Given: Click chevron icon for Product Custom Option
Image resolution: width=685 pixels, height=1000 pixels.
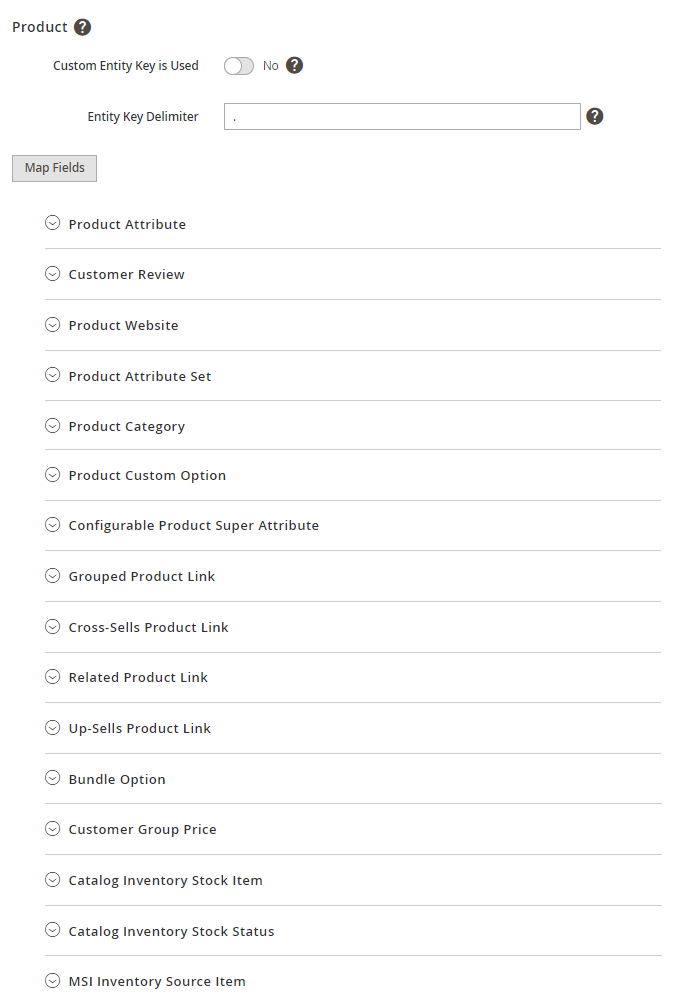Looking at the screenshot, I should (53, 475).
